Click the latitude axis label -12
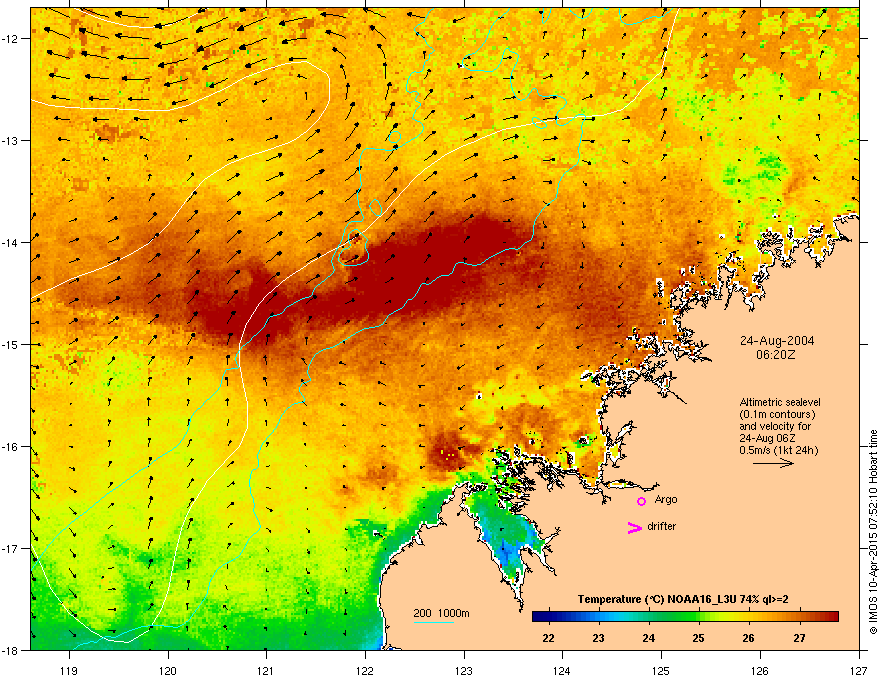The height and width of the screenshot is (680, 880). (11, 39)
